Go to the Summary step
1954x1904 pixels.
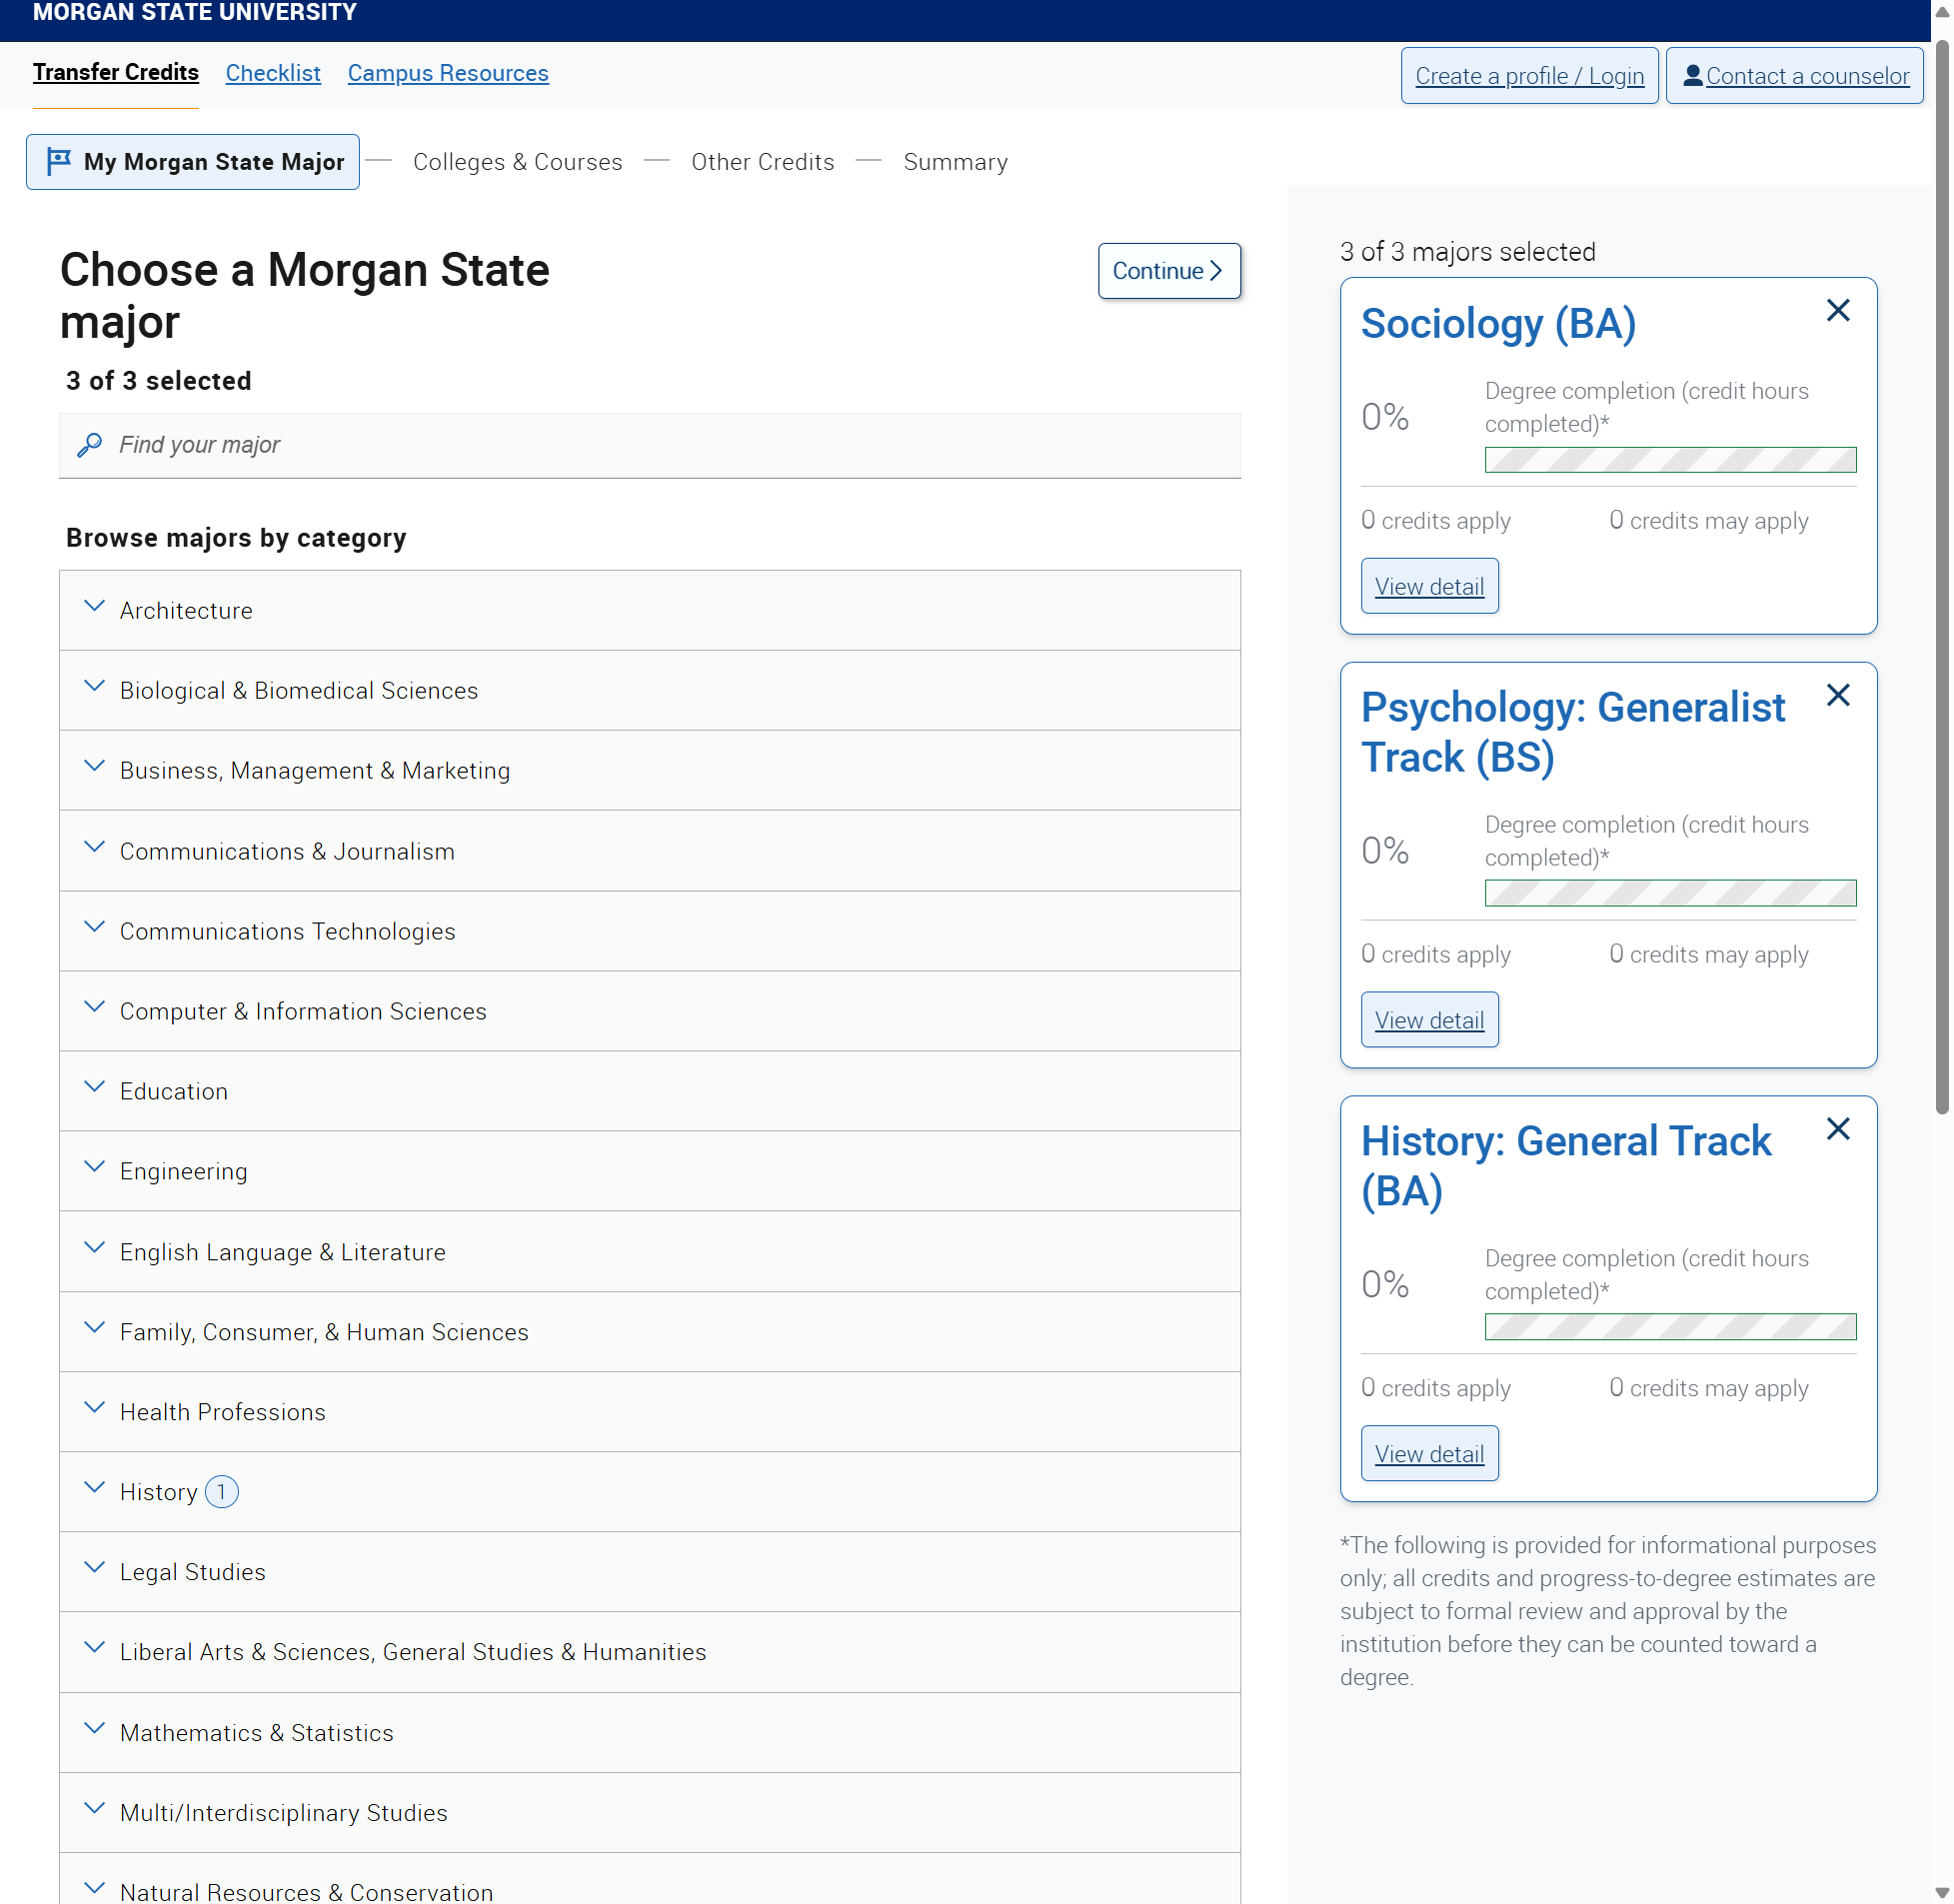pyautogui.click(x=955, y=162)
